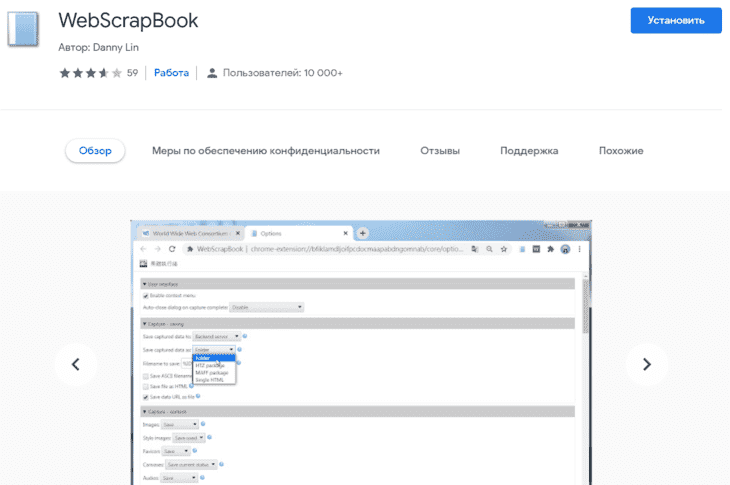730x485 pixels.
Task: In the preview, click the Save captured data as dropdown
Action: tap(214, 350)
